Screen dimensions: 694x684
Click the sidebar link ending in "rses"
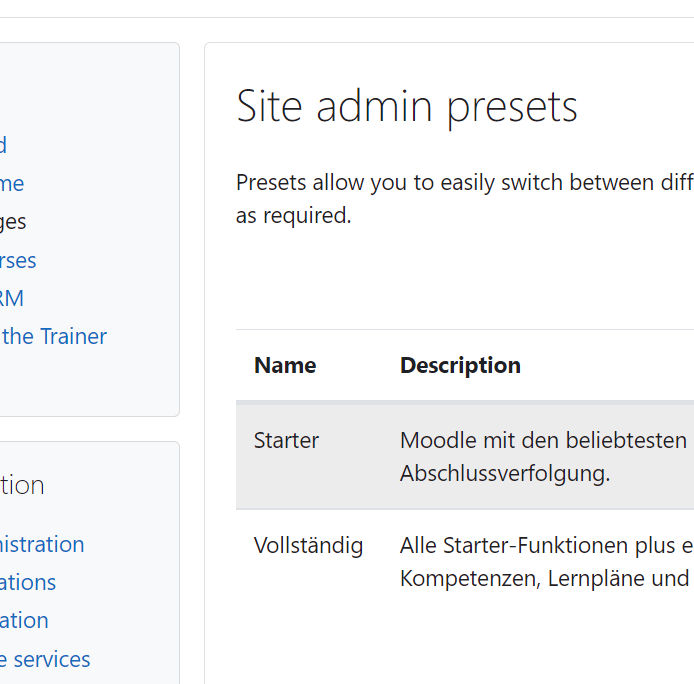(x=18, y=261)
